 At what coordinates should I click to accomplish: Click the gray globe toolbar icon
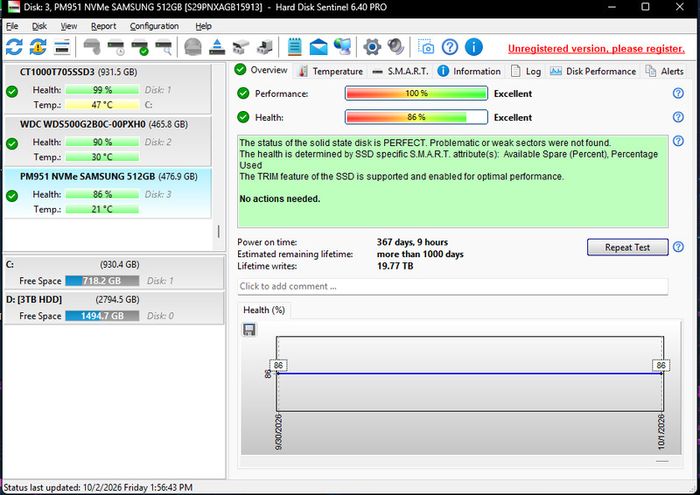pos(193,47)
